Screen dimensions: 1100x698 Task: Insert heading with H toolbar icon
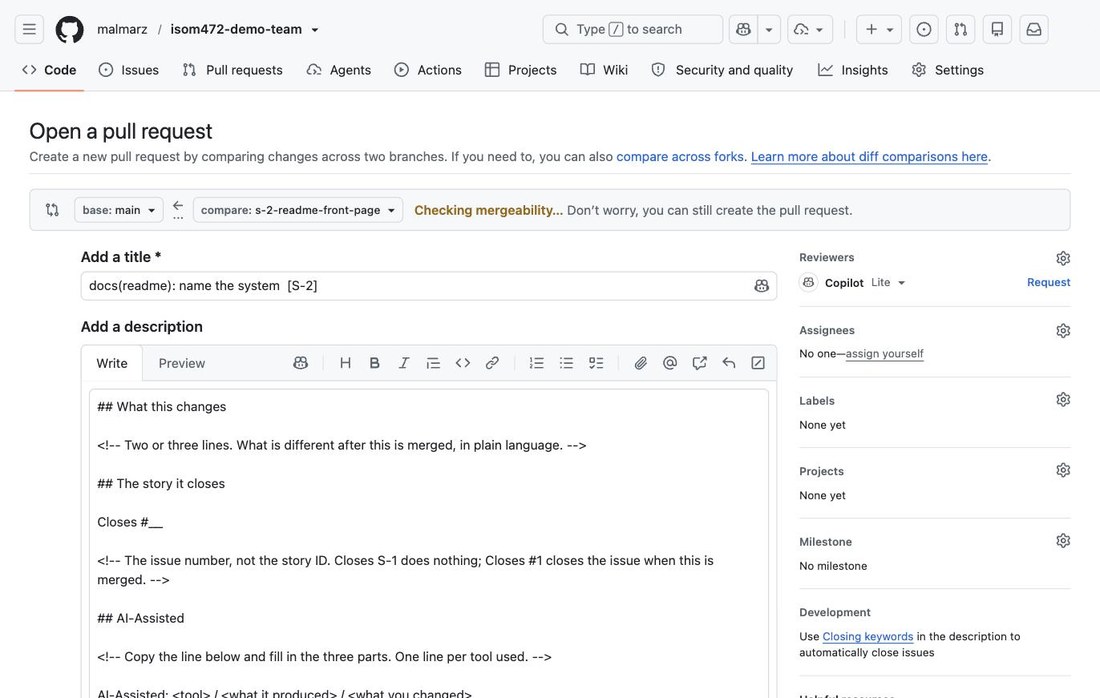[345, 363]
